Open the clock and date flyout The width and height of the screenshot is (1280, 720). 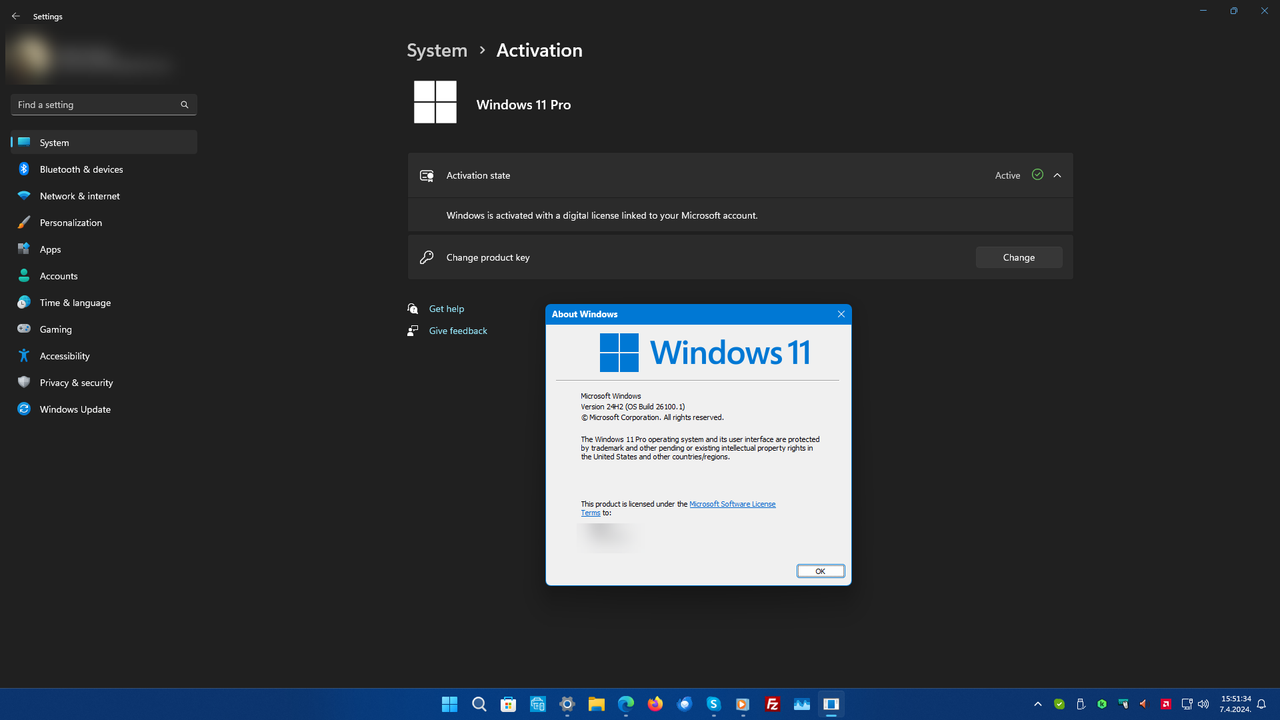(1236, 704)
